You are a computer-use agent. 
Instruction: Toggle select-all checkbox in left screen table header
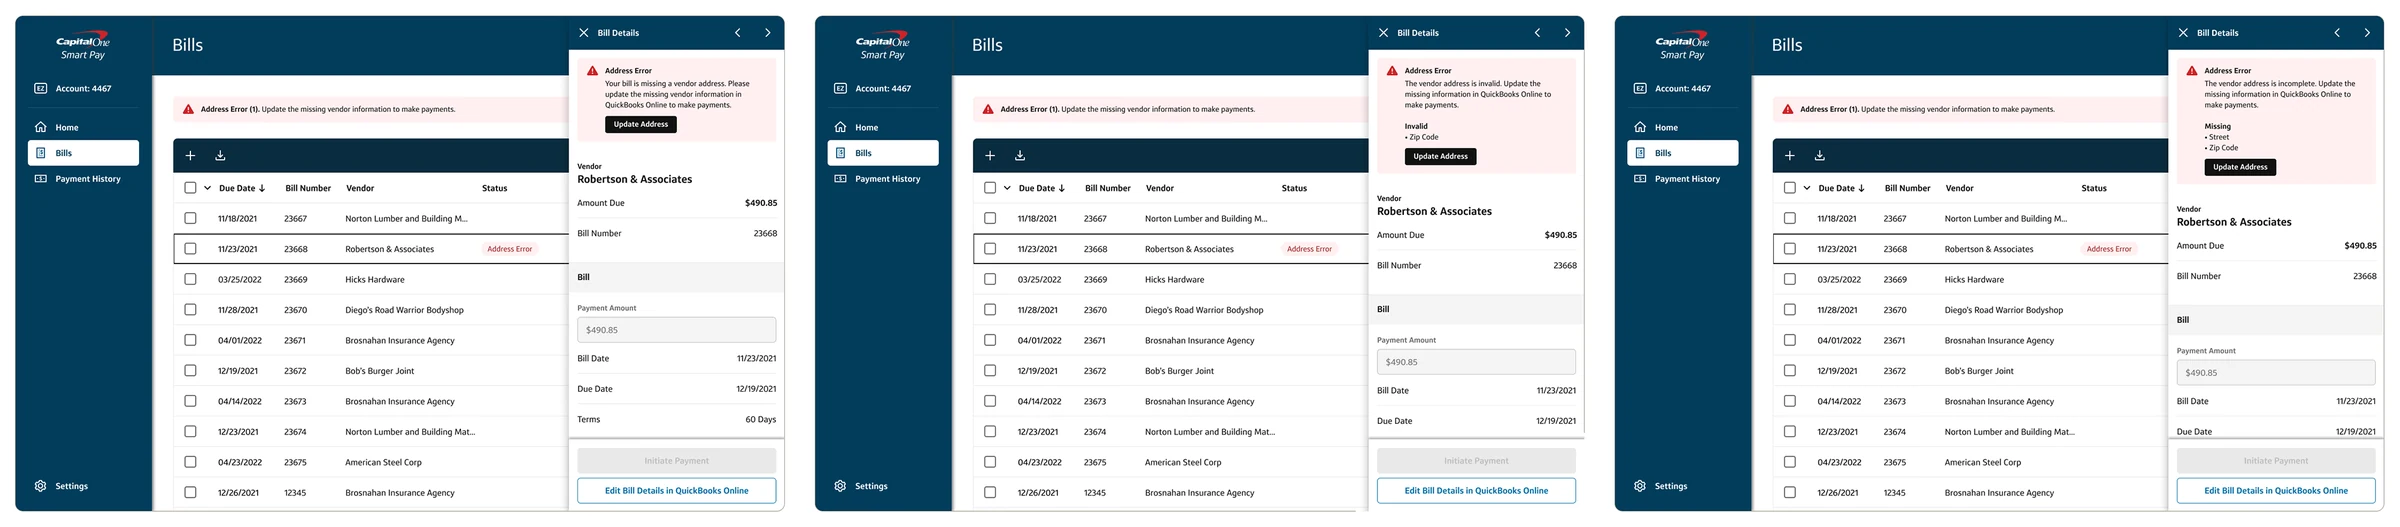click(x=190, y=188)
